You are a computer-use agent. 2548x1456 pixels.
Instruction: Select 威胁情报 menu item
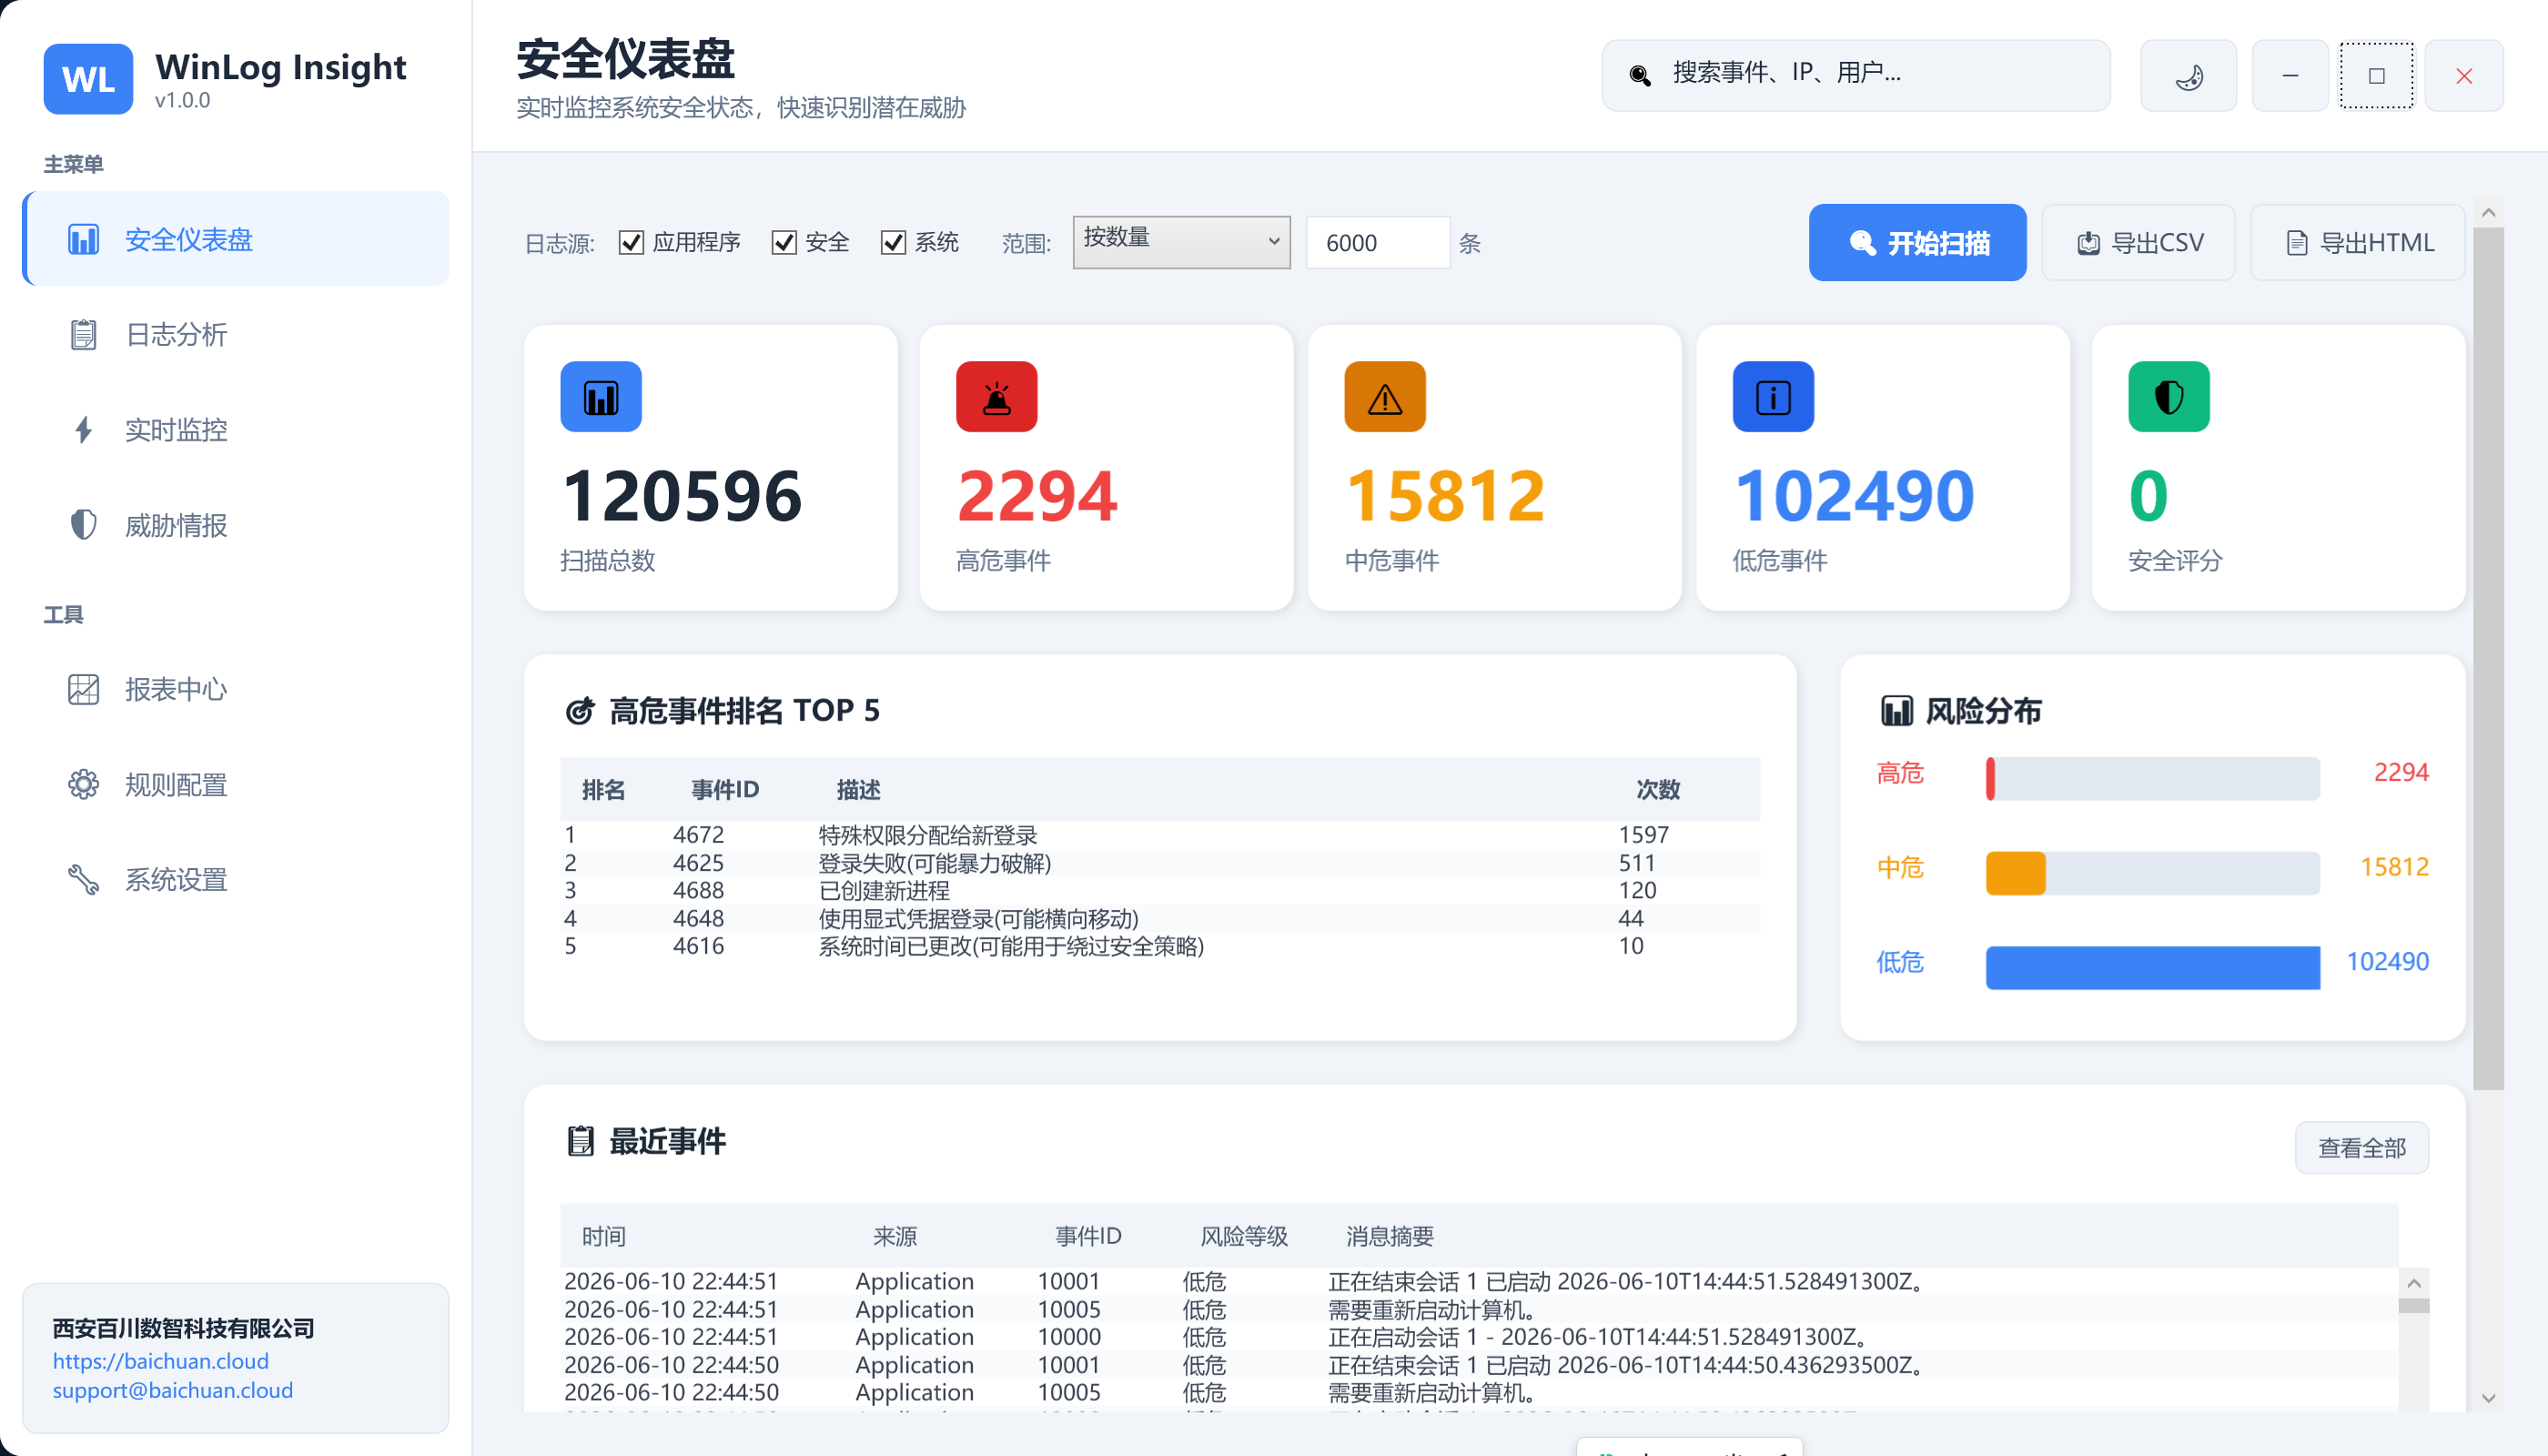click(x=236, y=525)
